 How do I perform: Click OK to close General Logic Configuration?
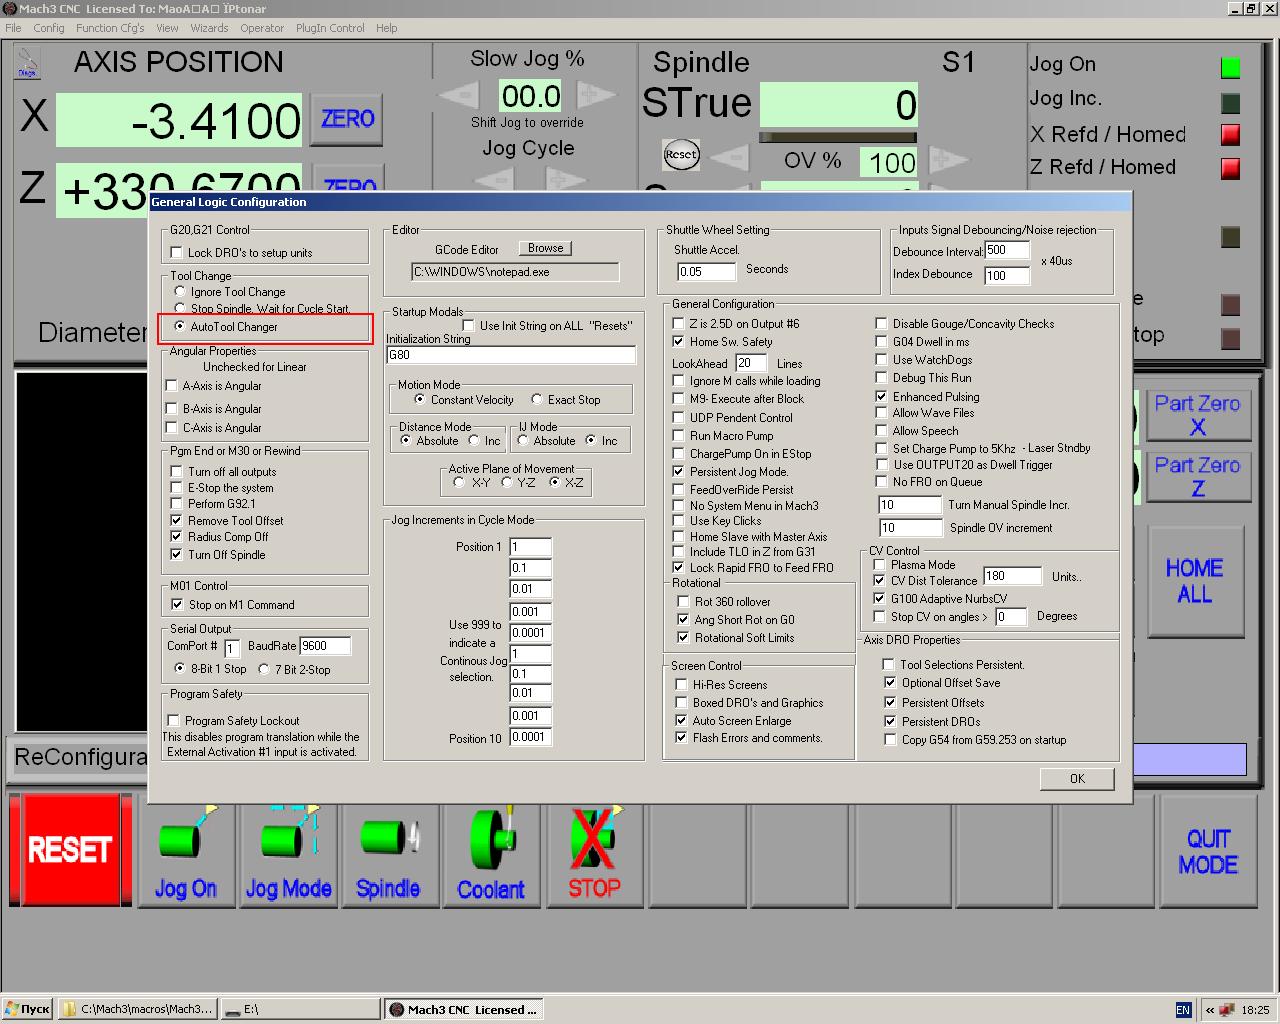1077,779
